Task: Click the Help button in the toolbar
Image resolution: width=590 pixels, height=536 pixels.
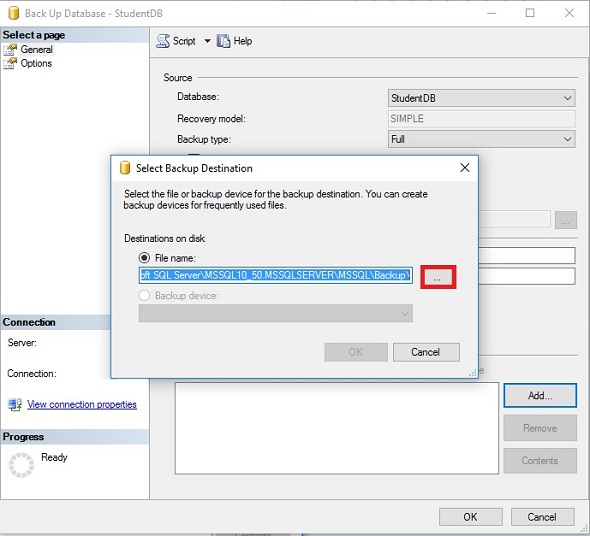Action: click(234, 41)
